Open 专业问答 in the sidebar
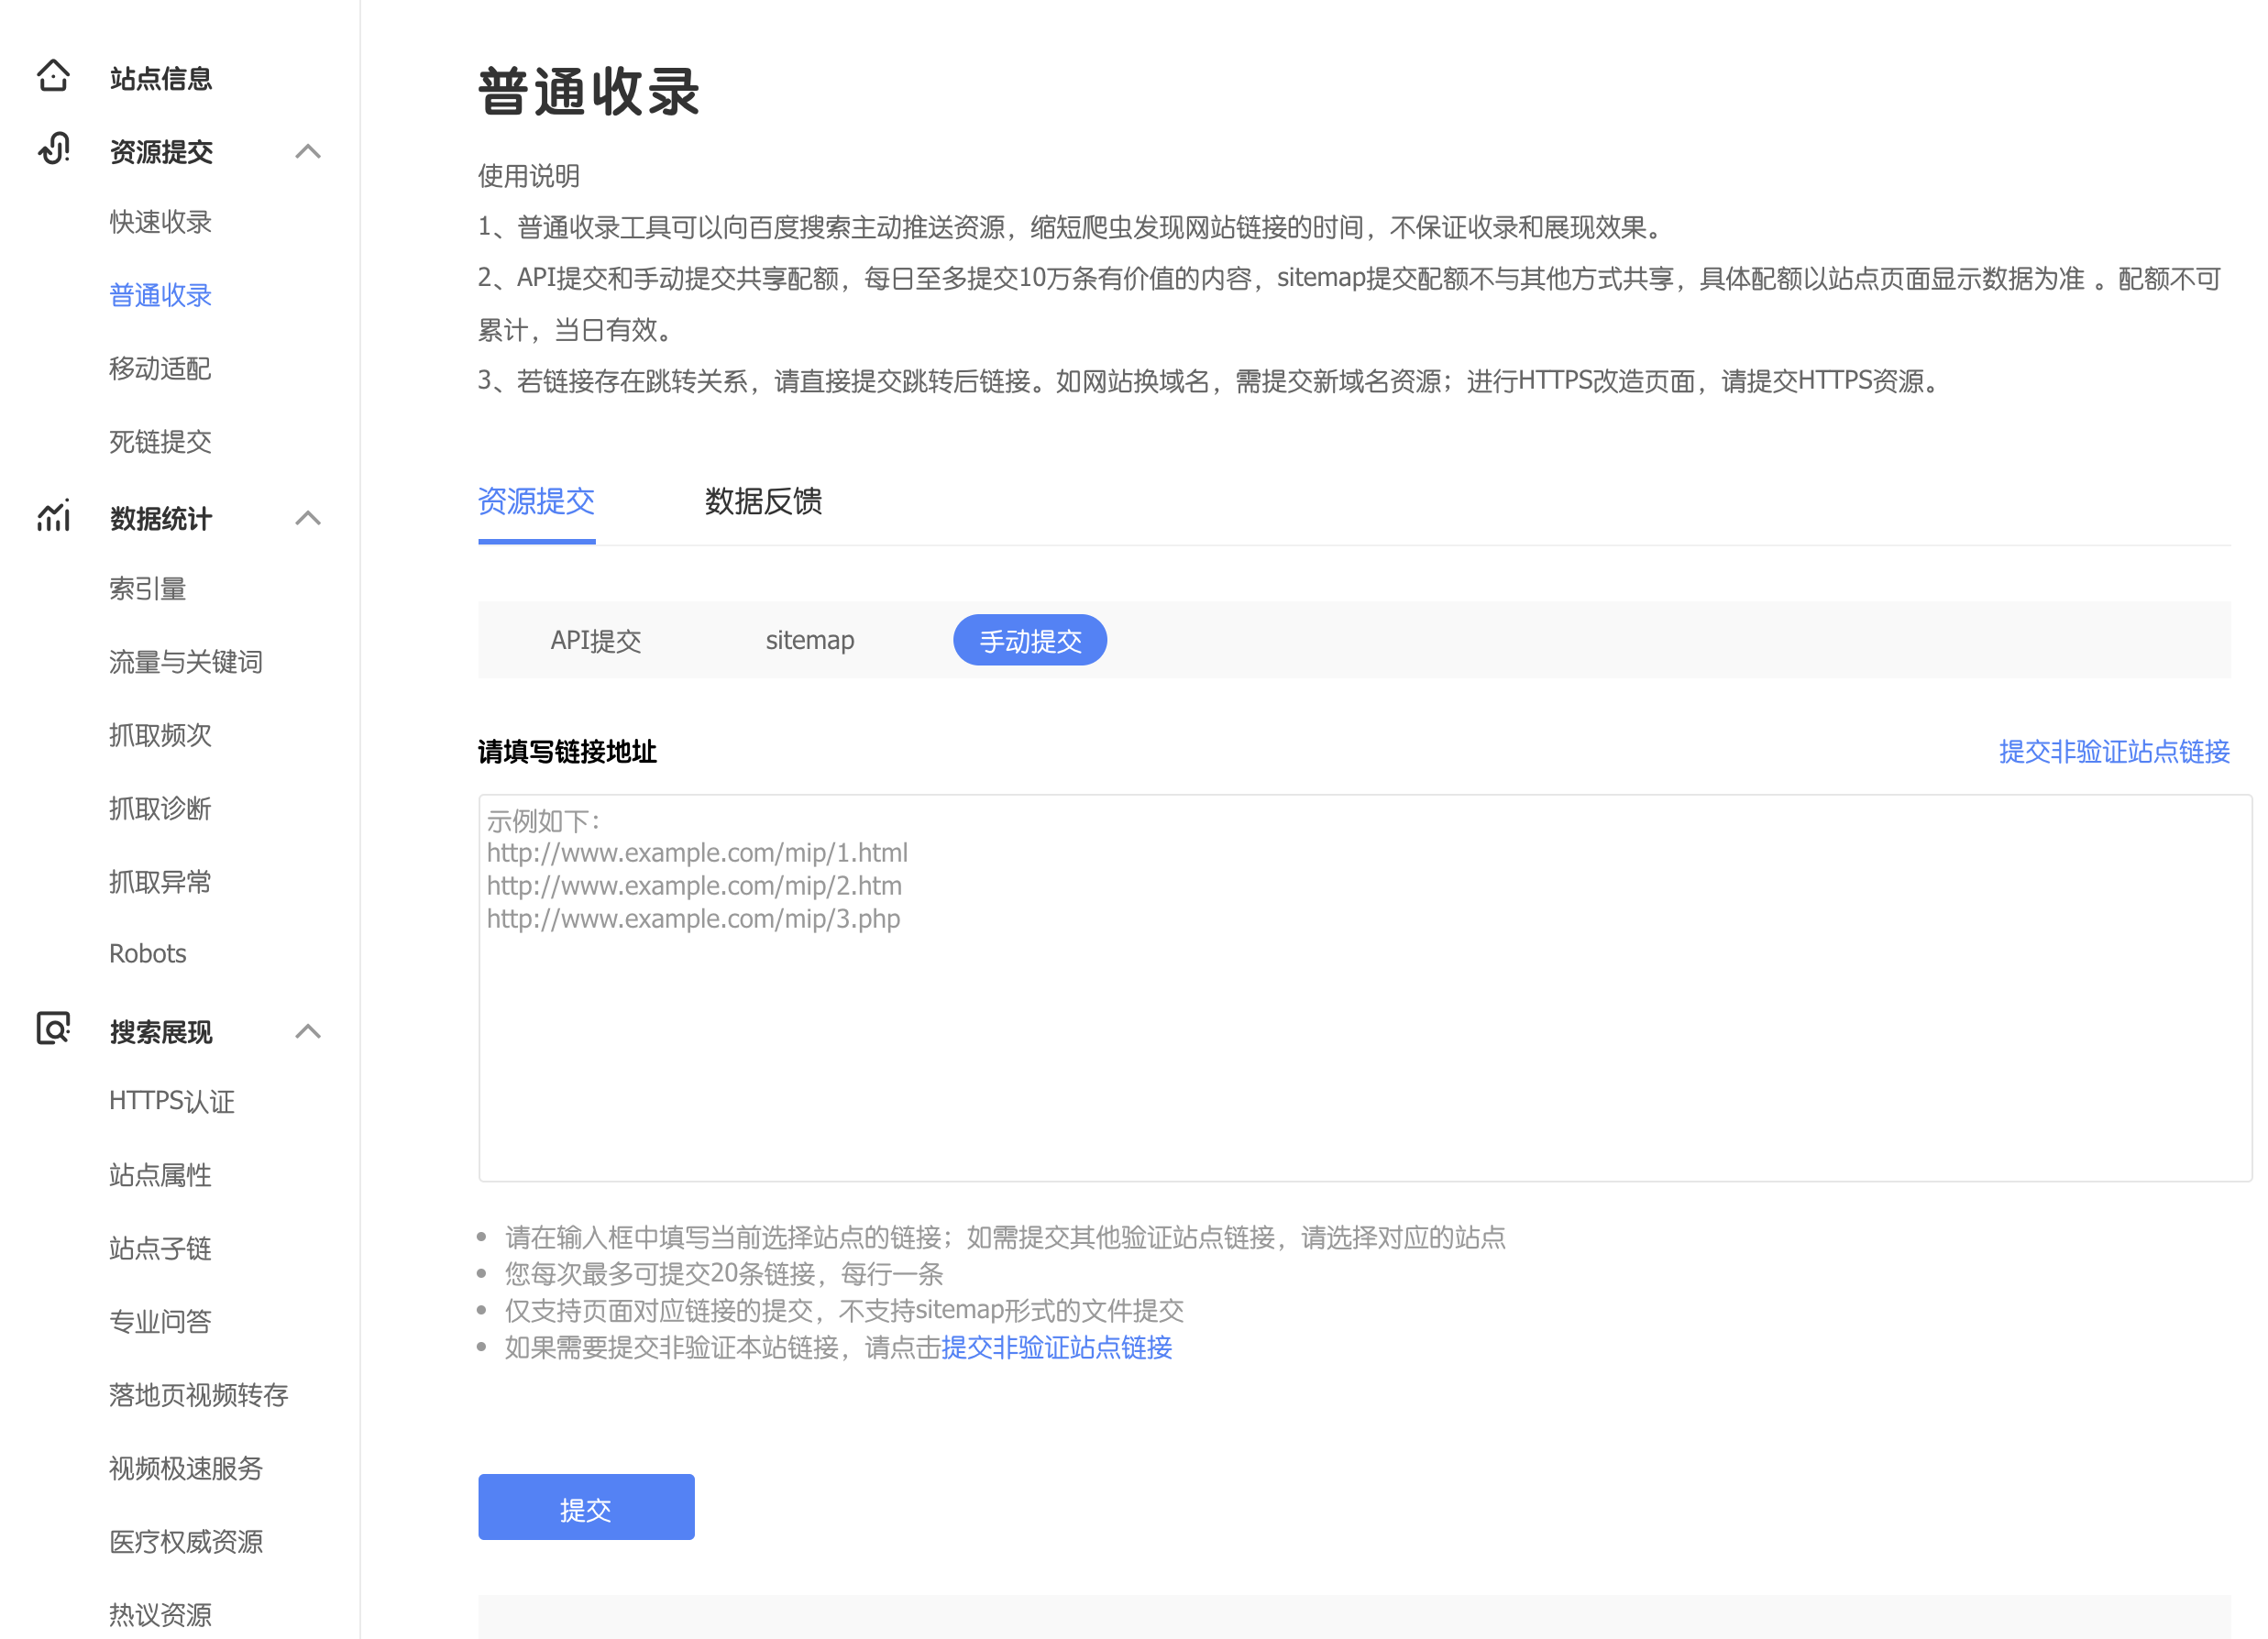This screenshot has width=2268, height=1639. click(x=161, y=1321)
